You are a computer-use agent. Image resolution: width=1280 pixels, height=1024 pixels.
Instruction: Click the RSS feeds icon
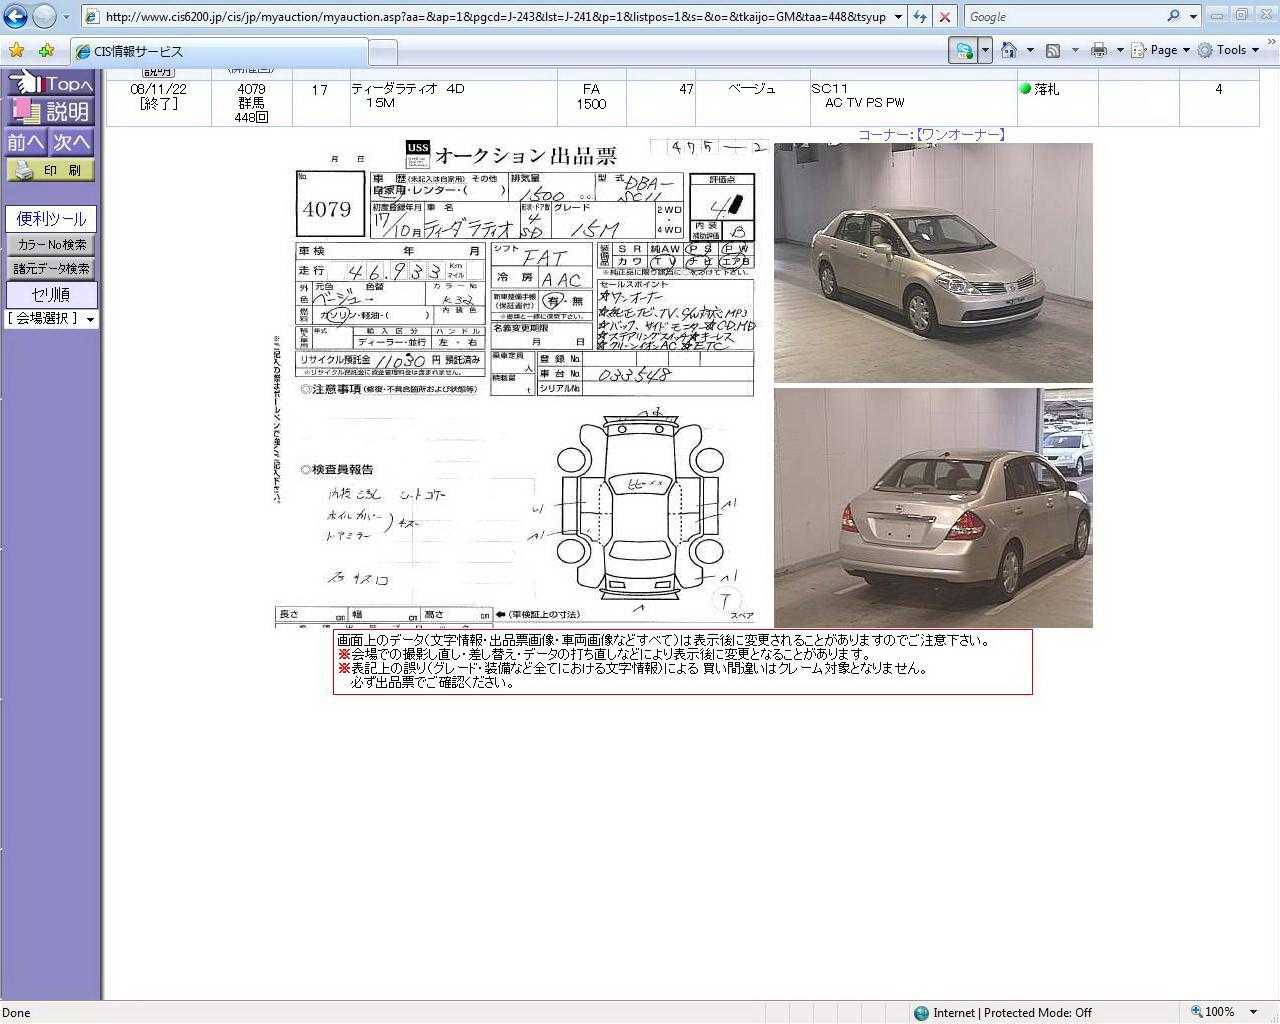(x=1053, y=50)
